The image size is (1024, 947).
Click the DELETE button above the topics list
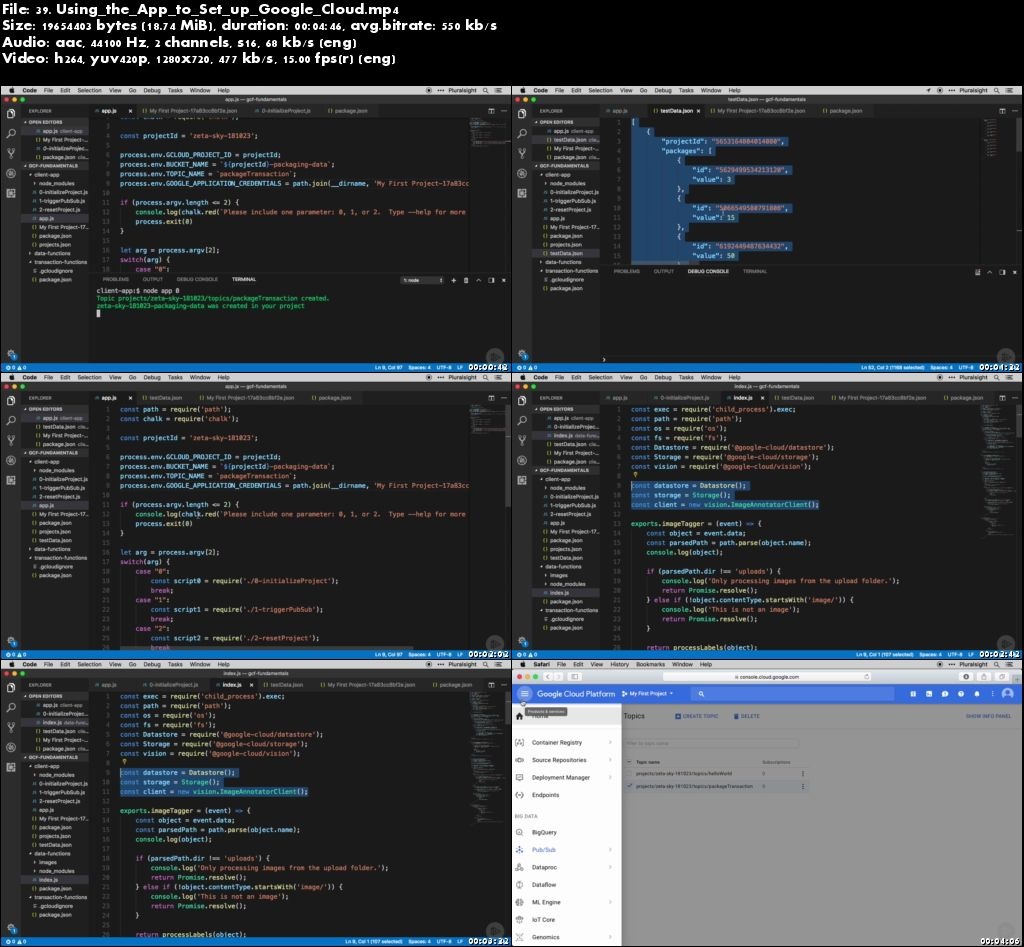pos(746,716)
